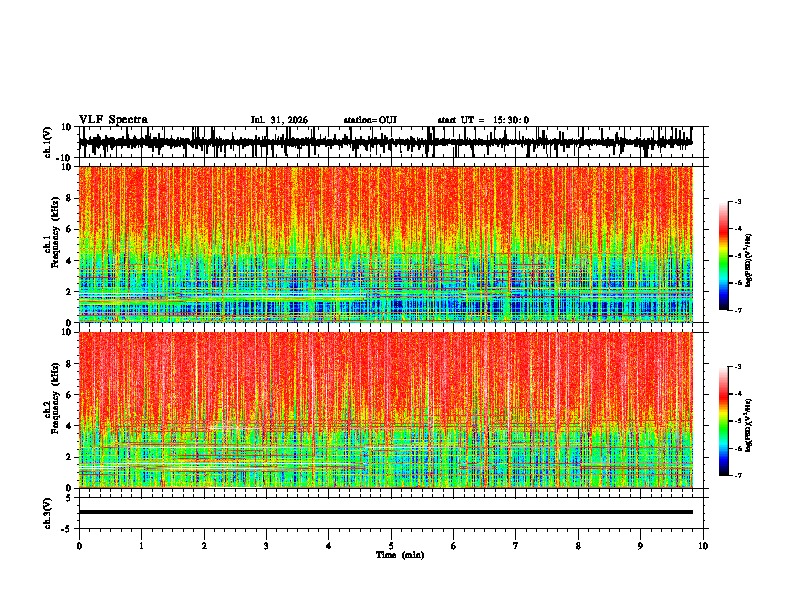The height and width of the screenshot is (612, 792).
Task: Click the '-6' label on ch.2 color bar
Action: (738, 448)
